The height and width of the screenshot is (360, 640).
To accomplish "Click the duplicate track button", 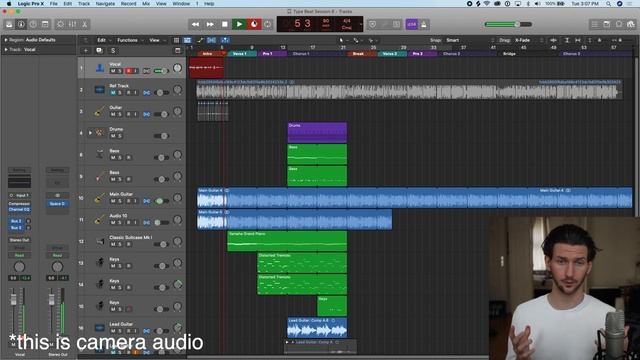I will click(99, 51).
